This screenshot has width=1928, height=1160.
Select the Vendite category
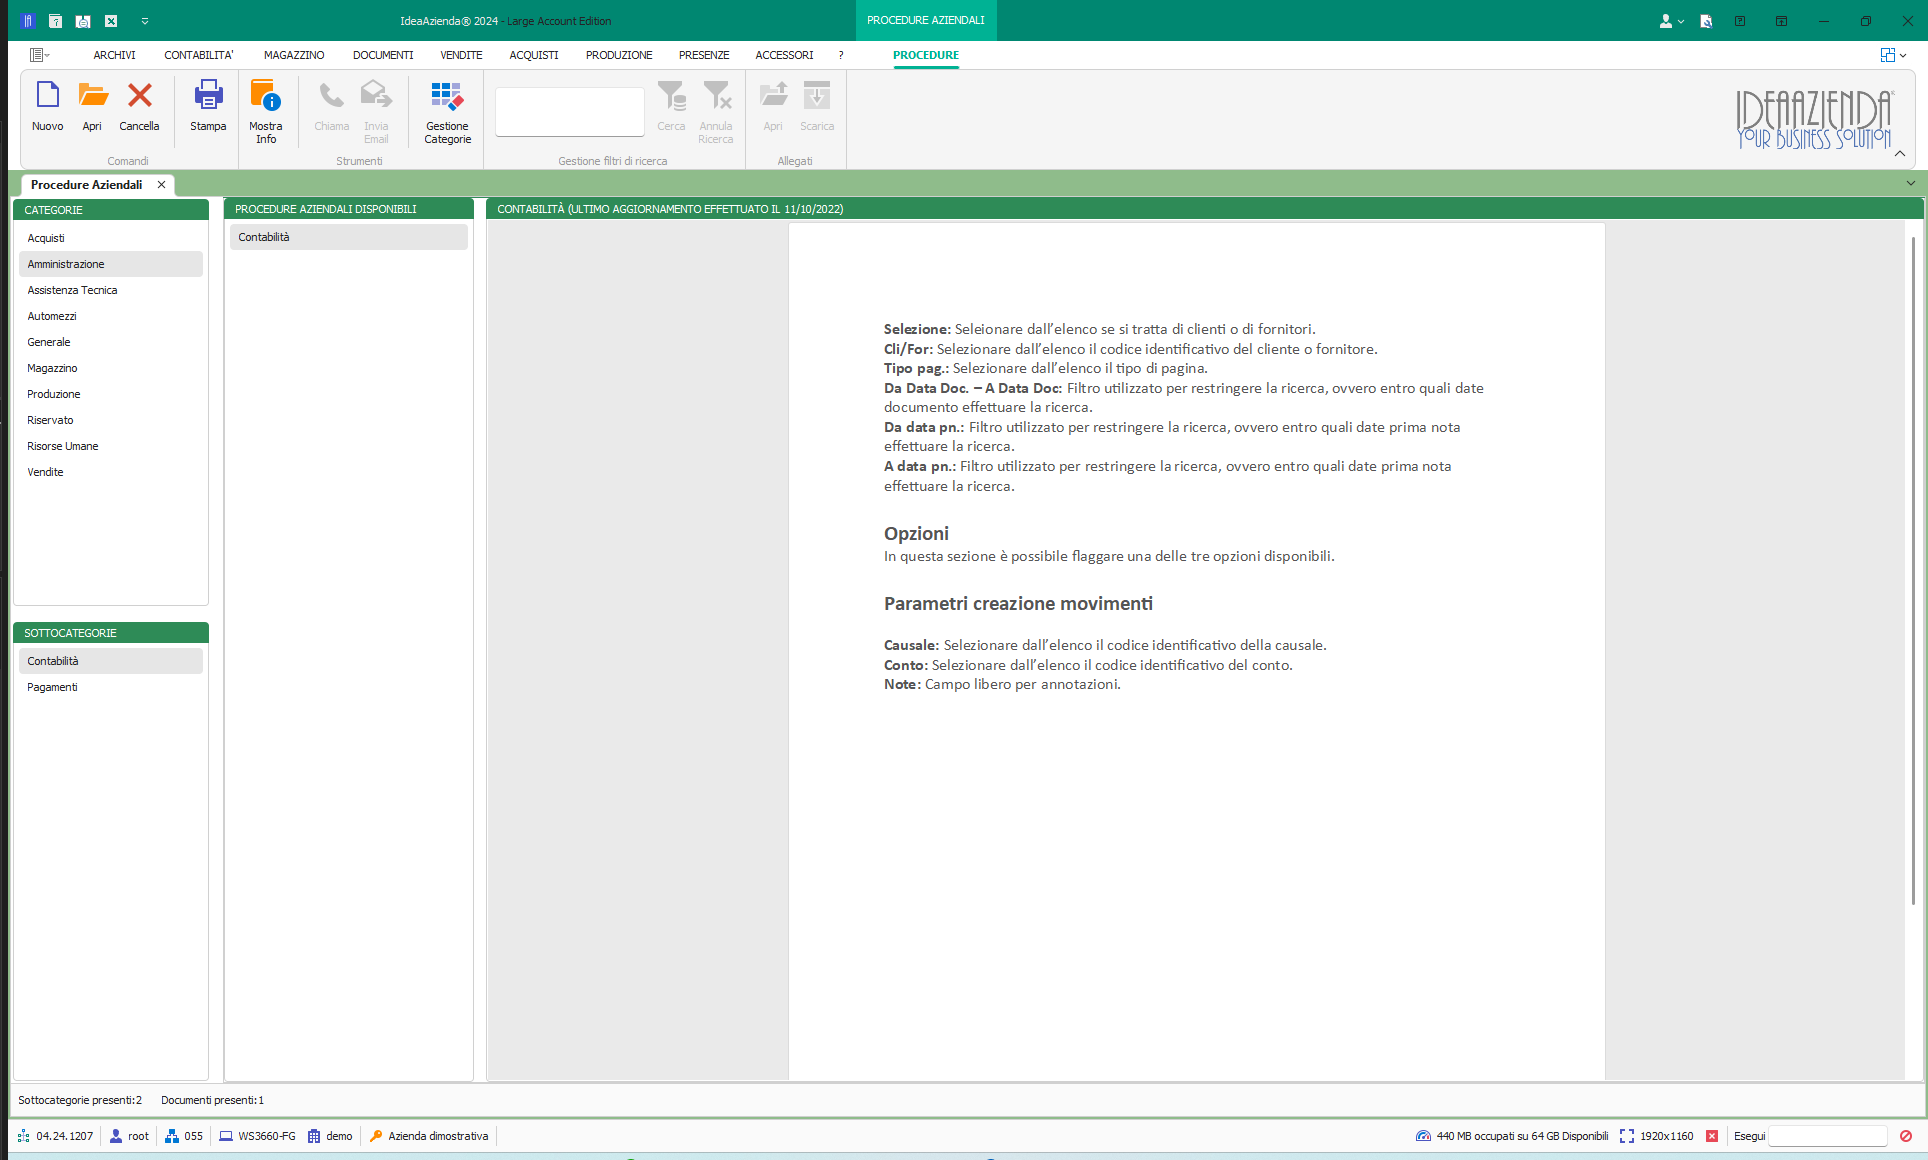click(x=111, y=472)
